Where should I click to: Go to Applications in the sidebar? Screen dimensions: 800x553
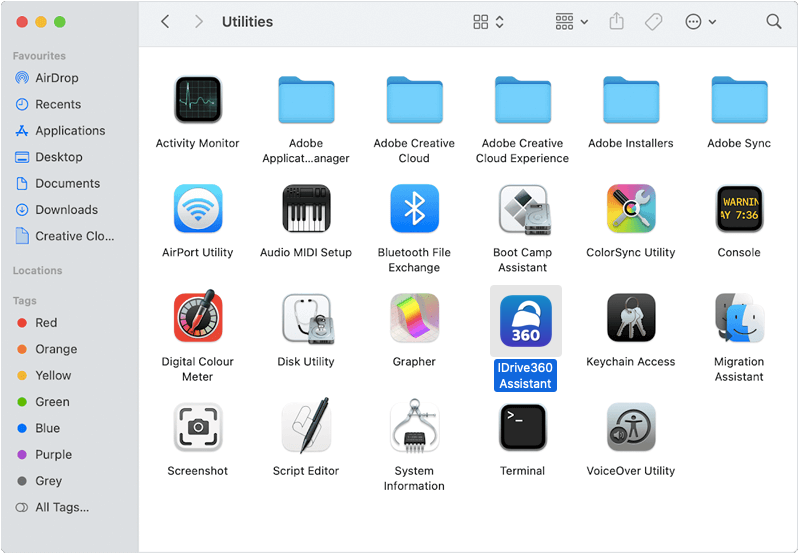tap(60, 131)
